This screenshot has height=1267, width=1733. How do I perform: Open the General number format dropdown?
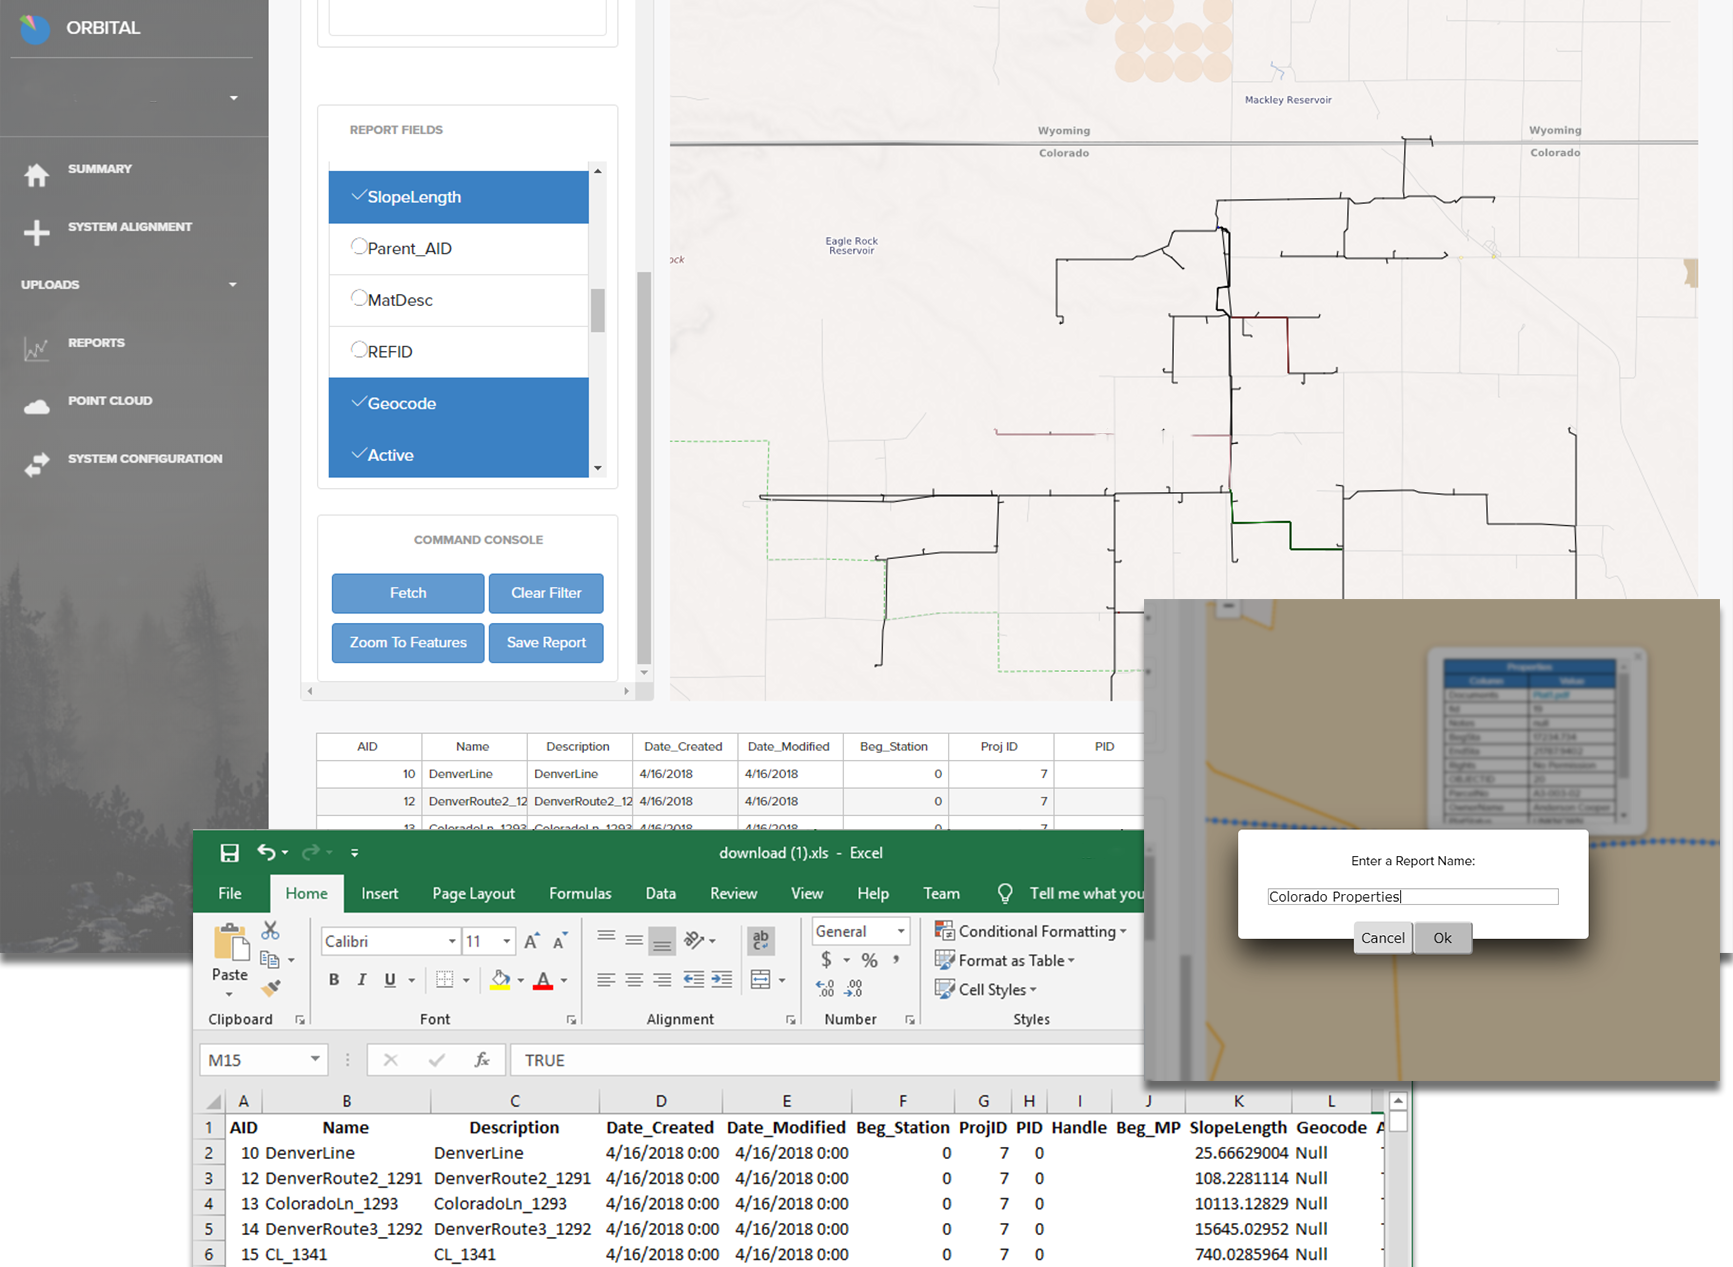901,931
